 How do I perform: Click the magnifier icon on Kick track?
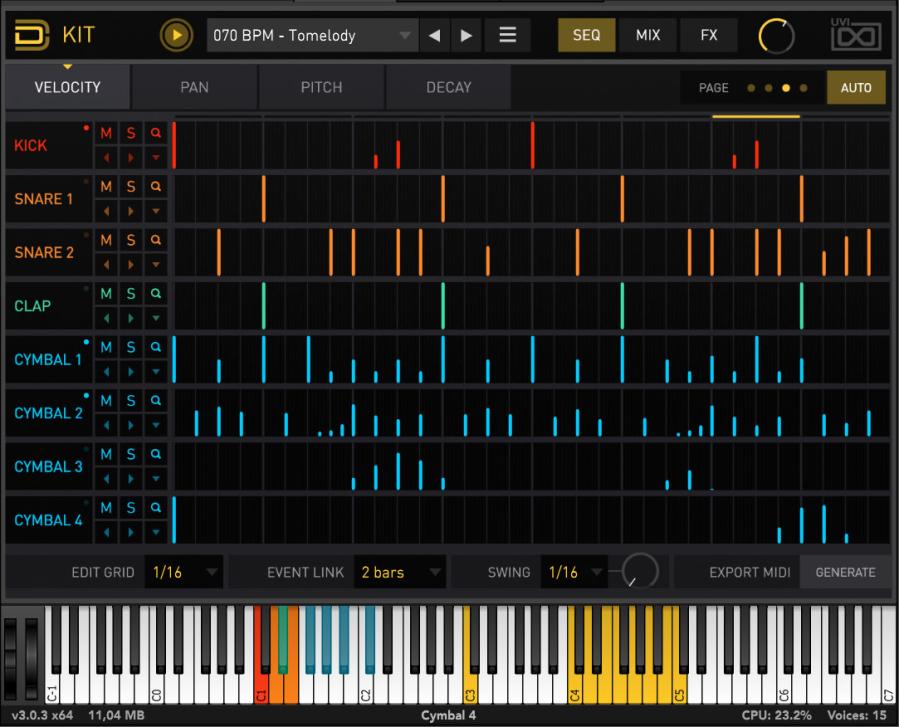(x=156, y=132)
